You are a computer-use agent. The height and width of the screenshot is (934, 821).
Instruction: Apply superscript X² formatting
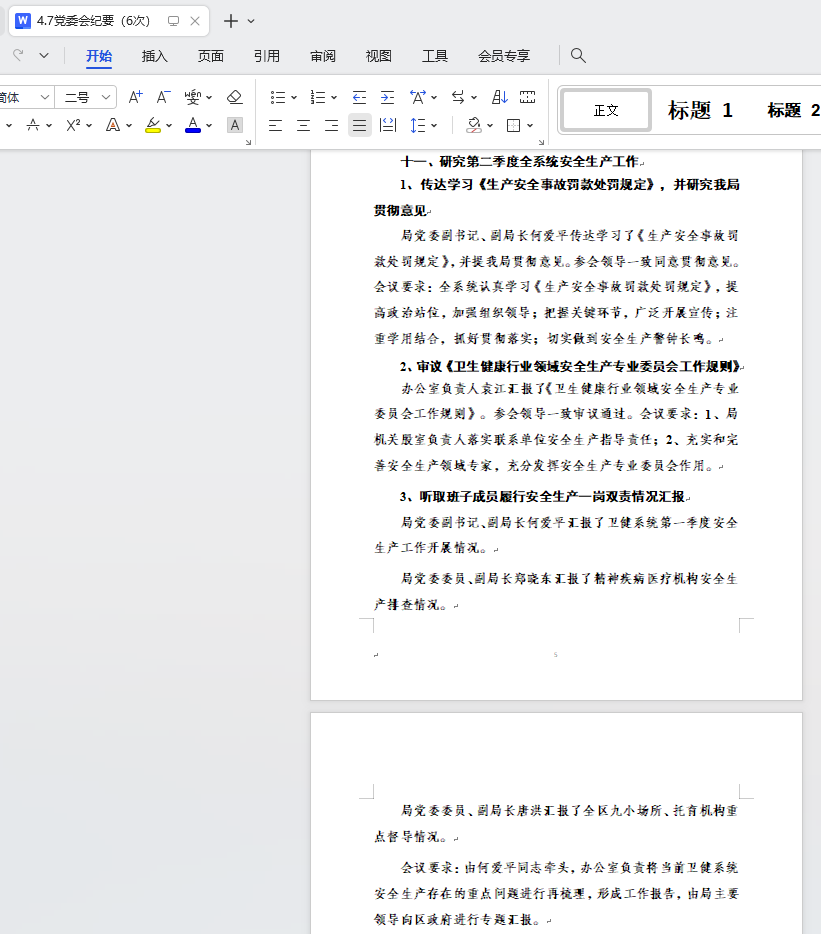[73, 126]
